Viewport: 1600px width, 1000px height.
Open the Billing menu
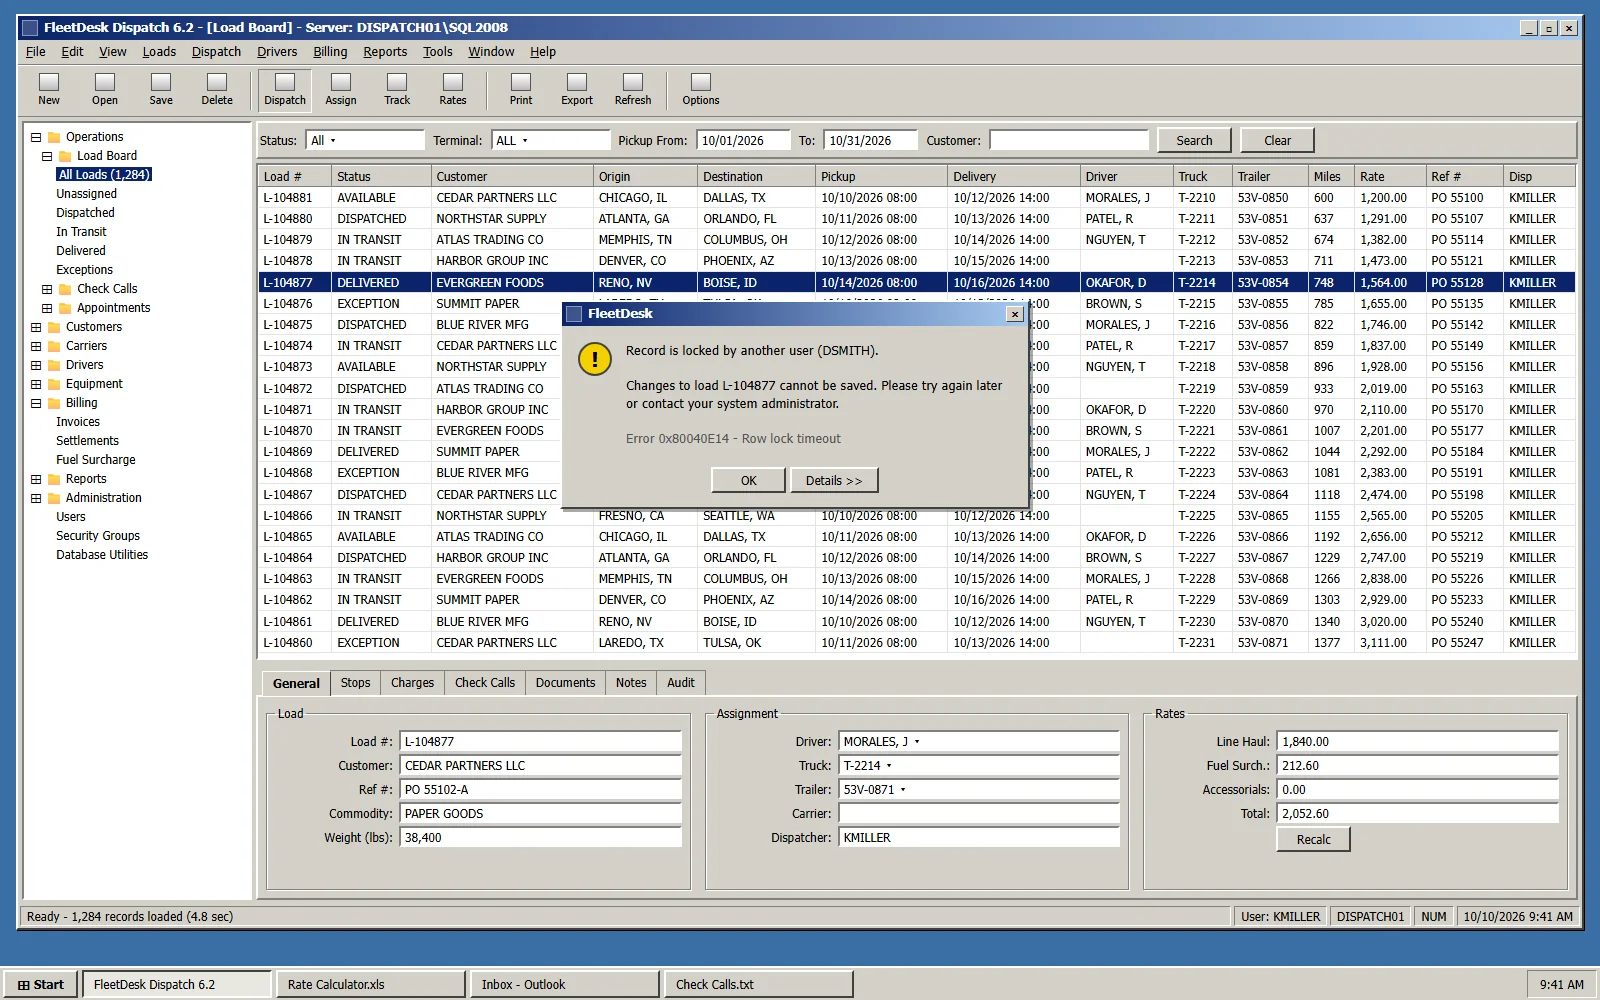330,52
